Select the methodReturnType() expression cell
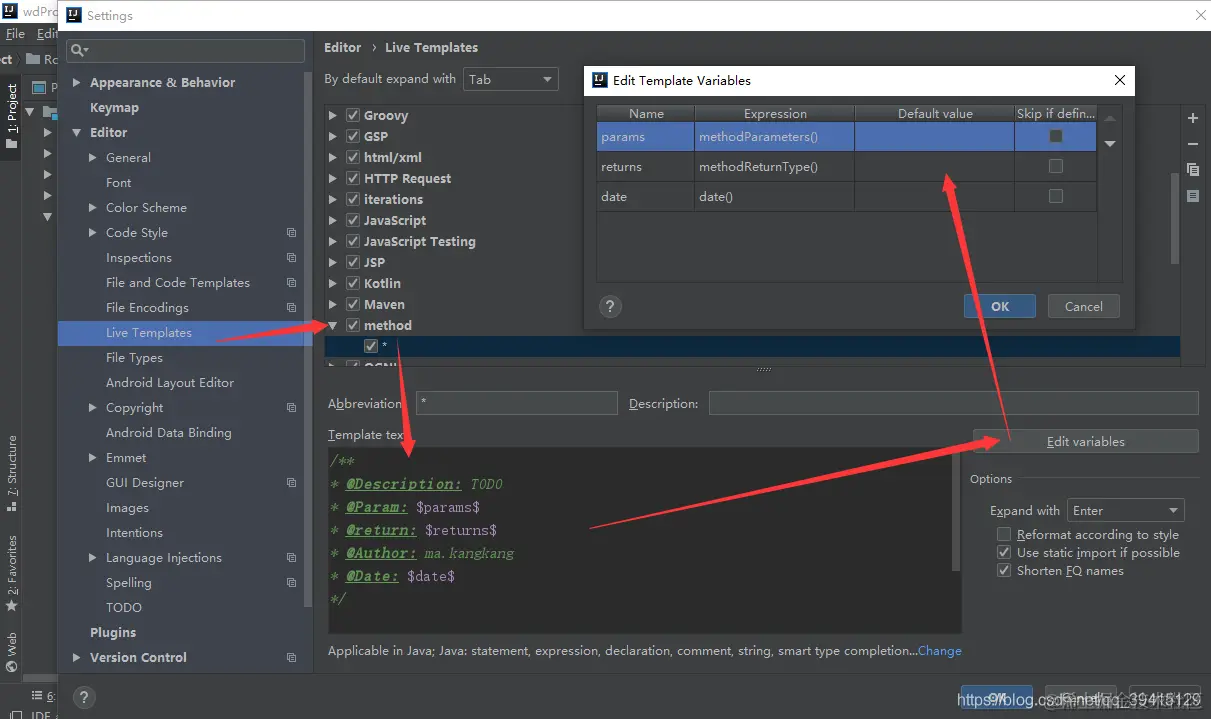The height and width of the screenshot is (719, 1211). click(775, 167)
